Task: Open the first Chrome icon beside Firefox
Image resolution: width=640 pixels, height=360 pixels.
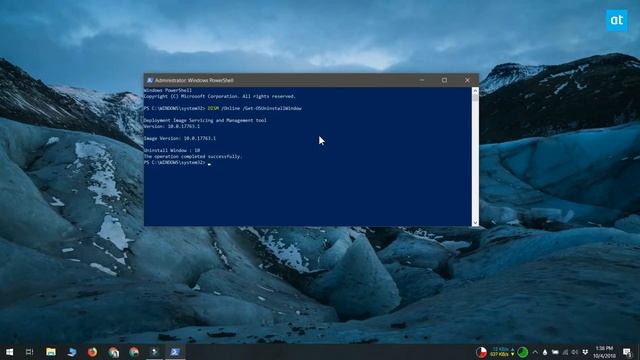Action: coord(113,352)
